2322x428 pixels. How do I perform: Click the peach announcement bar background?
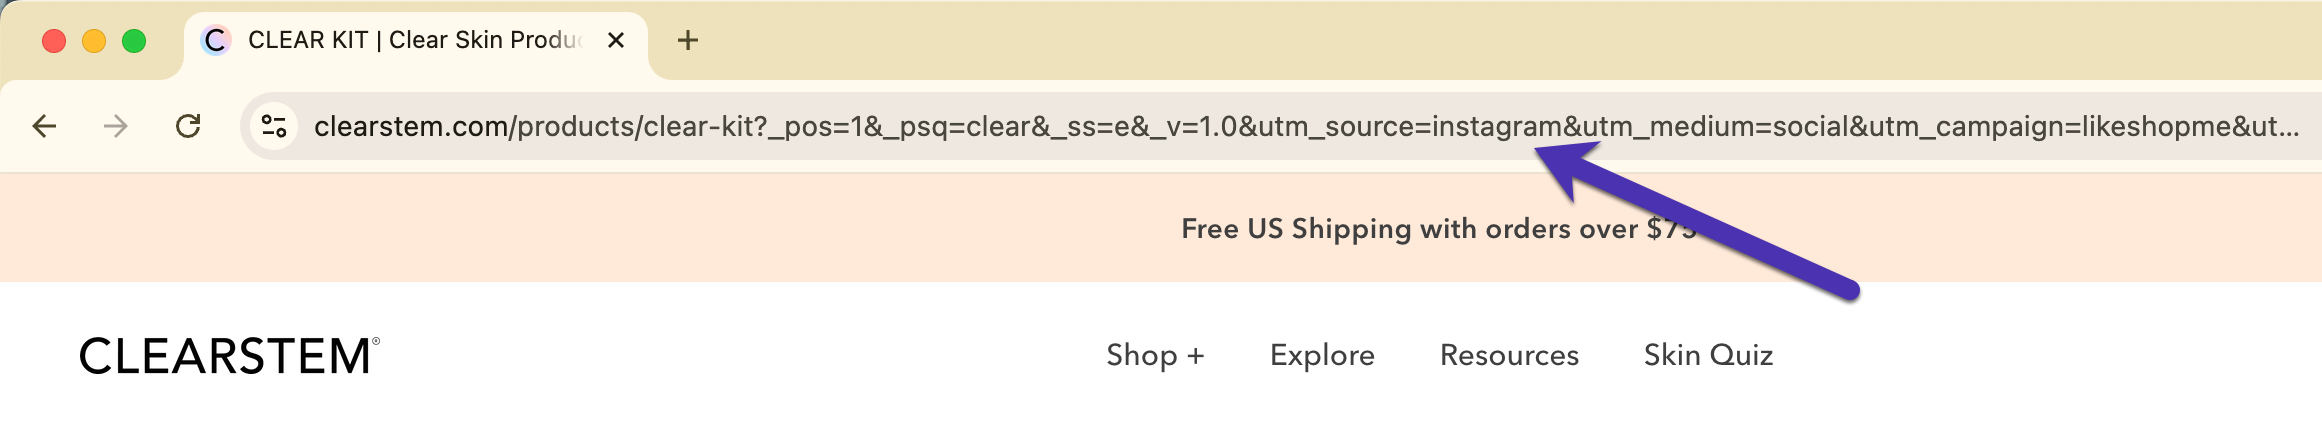pyautogui.click(x=600, y=228)
